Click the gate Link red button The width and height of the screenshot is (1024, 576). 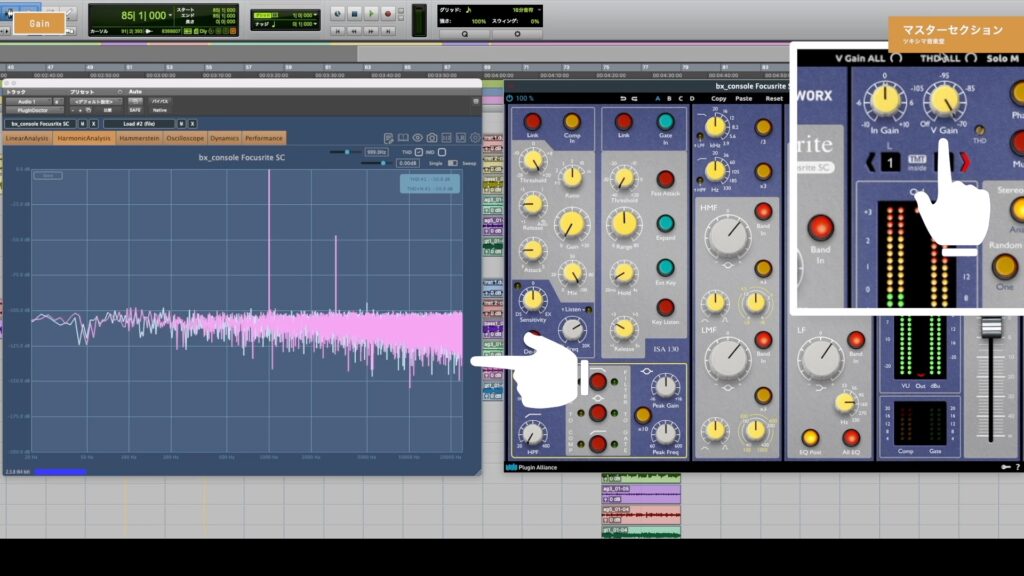pos(624,121)
